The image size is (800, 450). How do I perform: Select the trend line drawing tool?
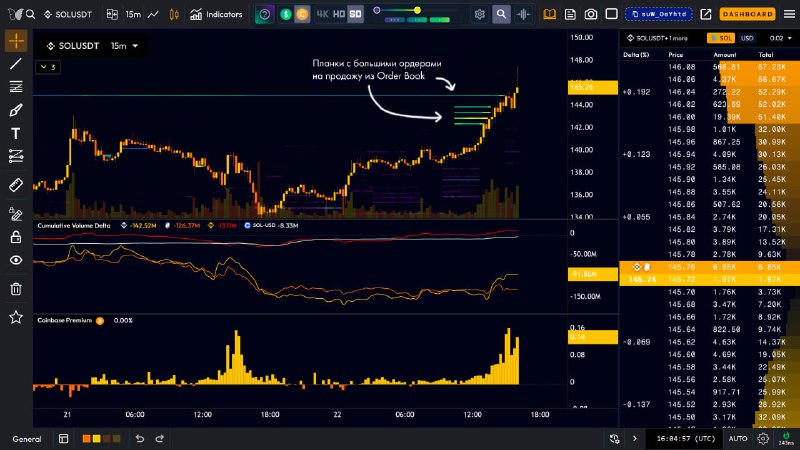point(16,64)
